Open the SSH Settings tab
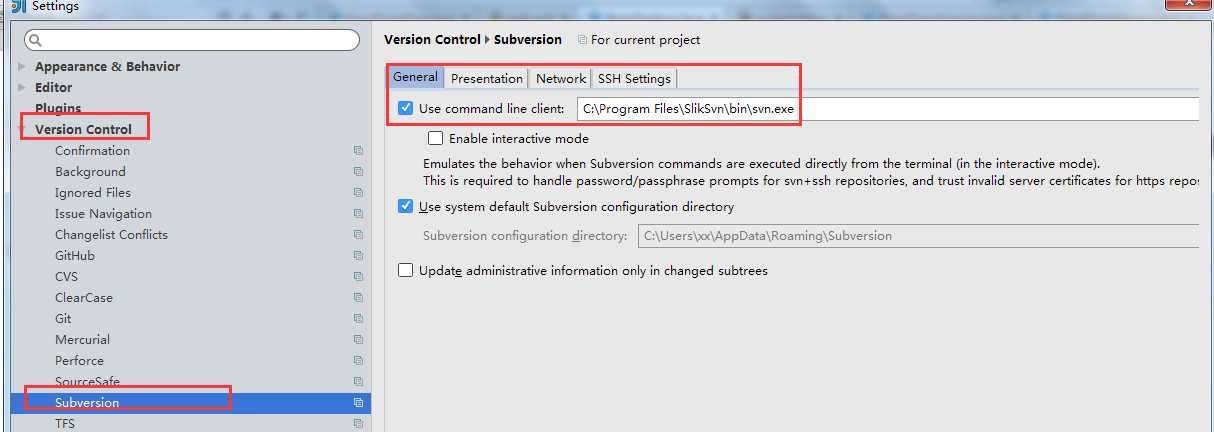The image size is (1214, 432). click(x=634, y=78)
